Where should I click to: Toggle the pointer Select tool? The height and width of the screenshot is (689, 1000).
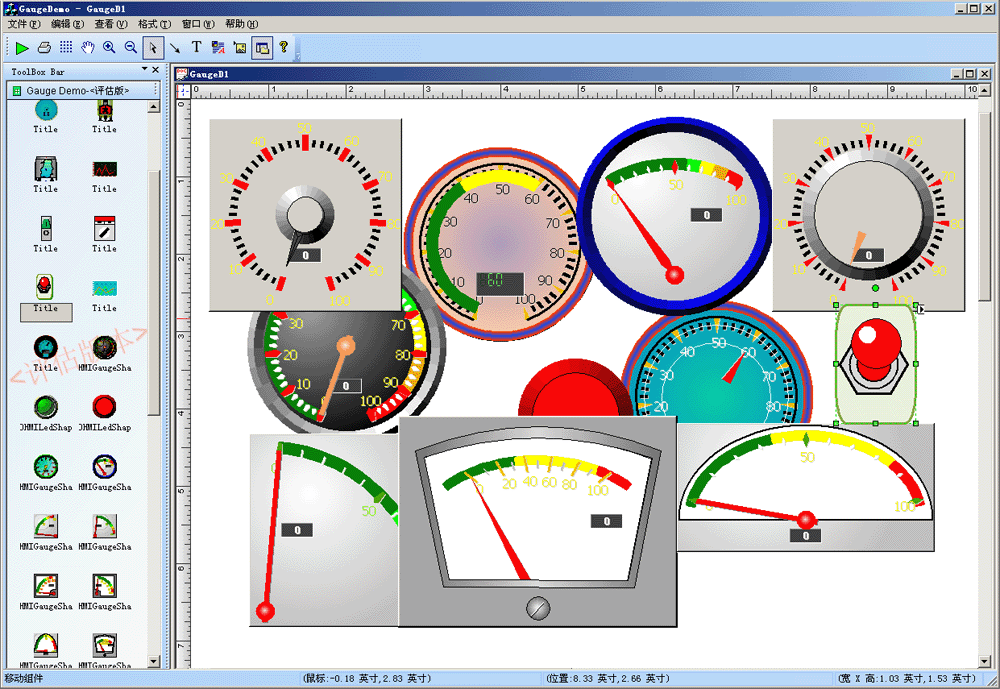[153, 47]
